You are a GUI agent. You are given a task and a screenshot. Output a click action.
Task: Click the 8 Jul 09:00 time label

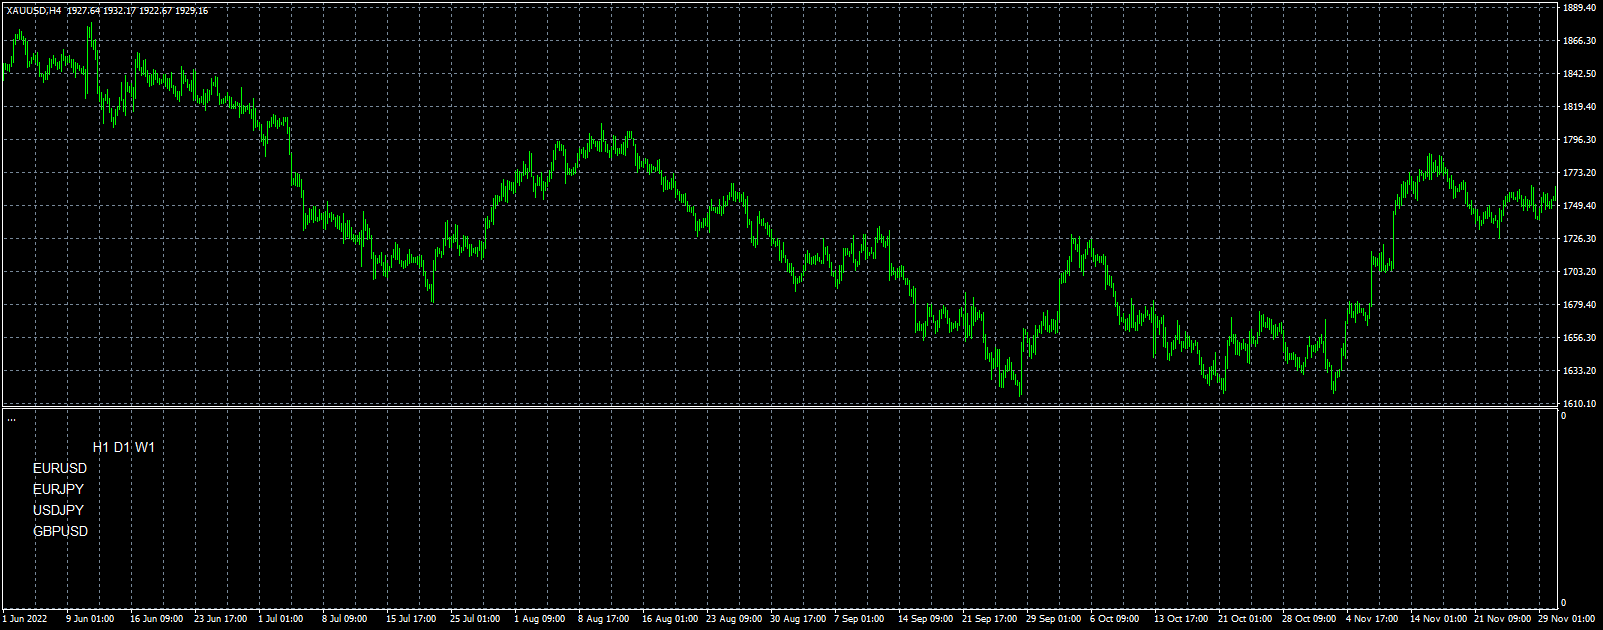click(345, 619)
